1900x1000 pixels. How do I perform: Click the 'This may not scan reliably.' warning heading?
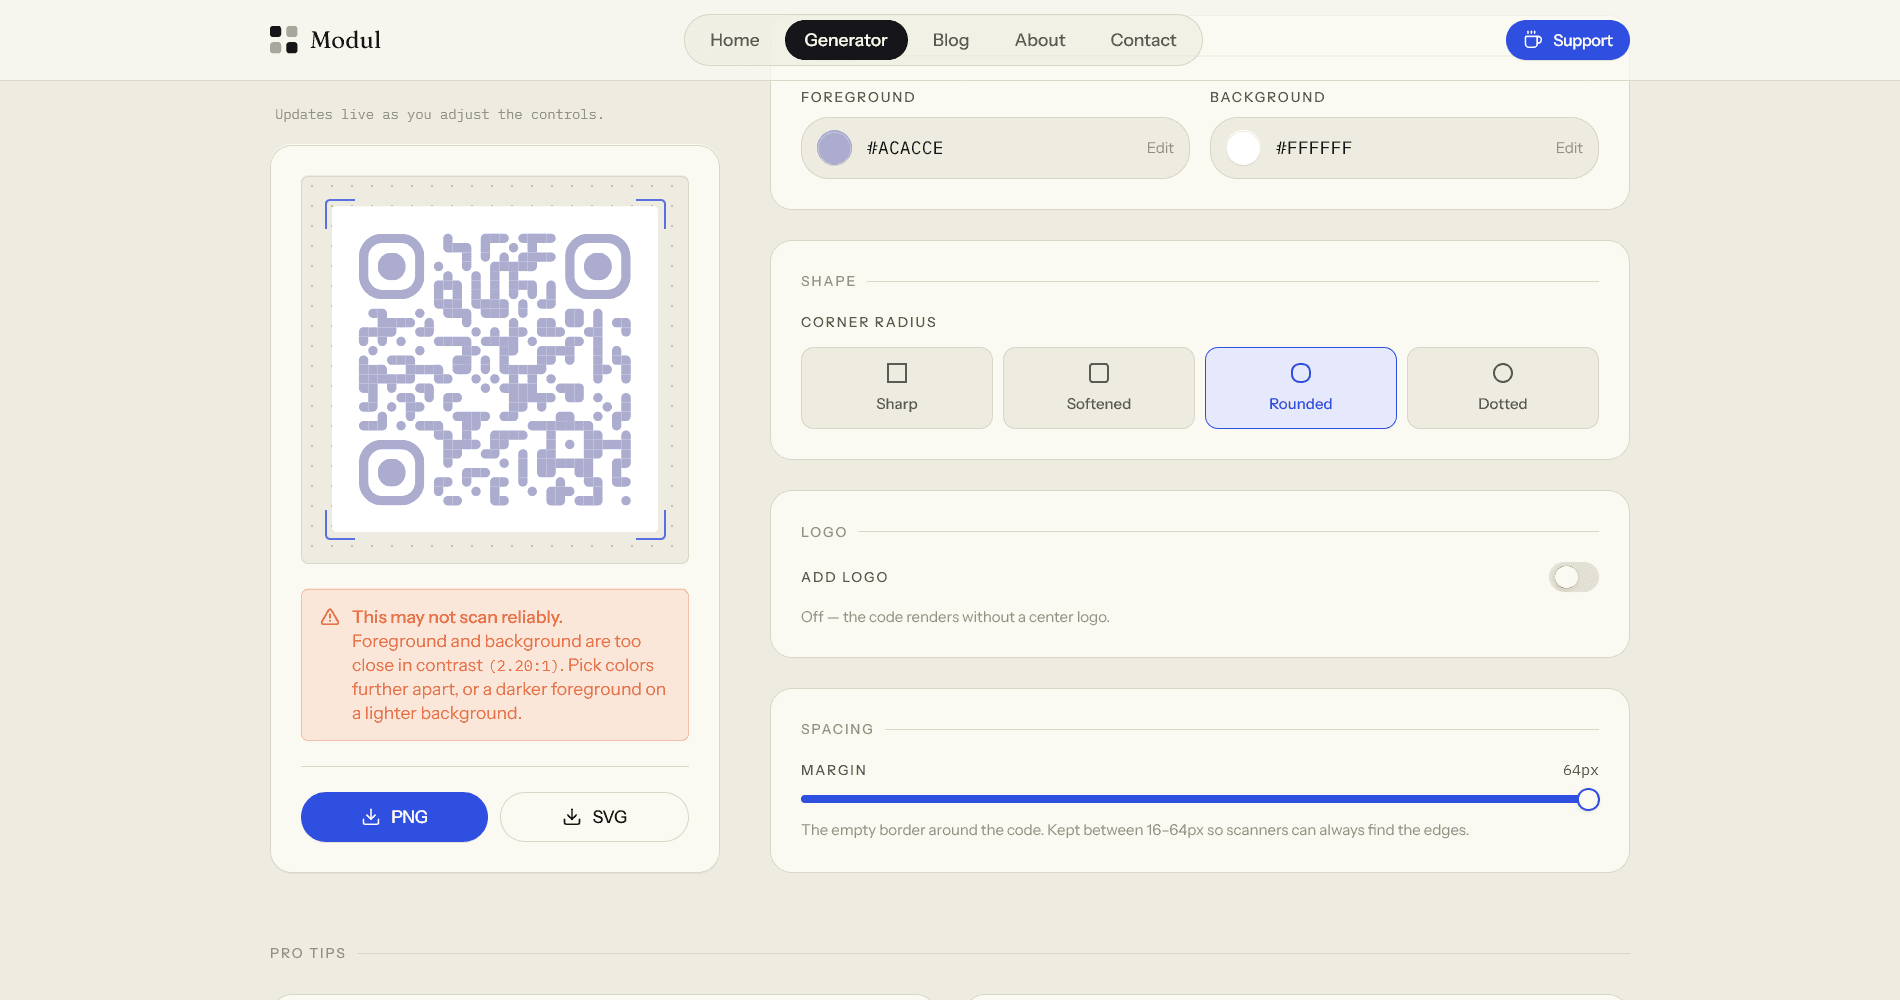pyautogui.click(x=457, y=617)
